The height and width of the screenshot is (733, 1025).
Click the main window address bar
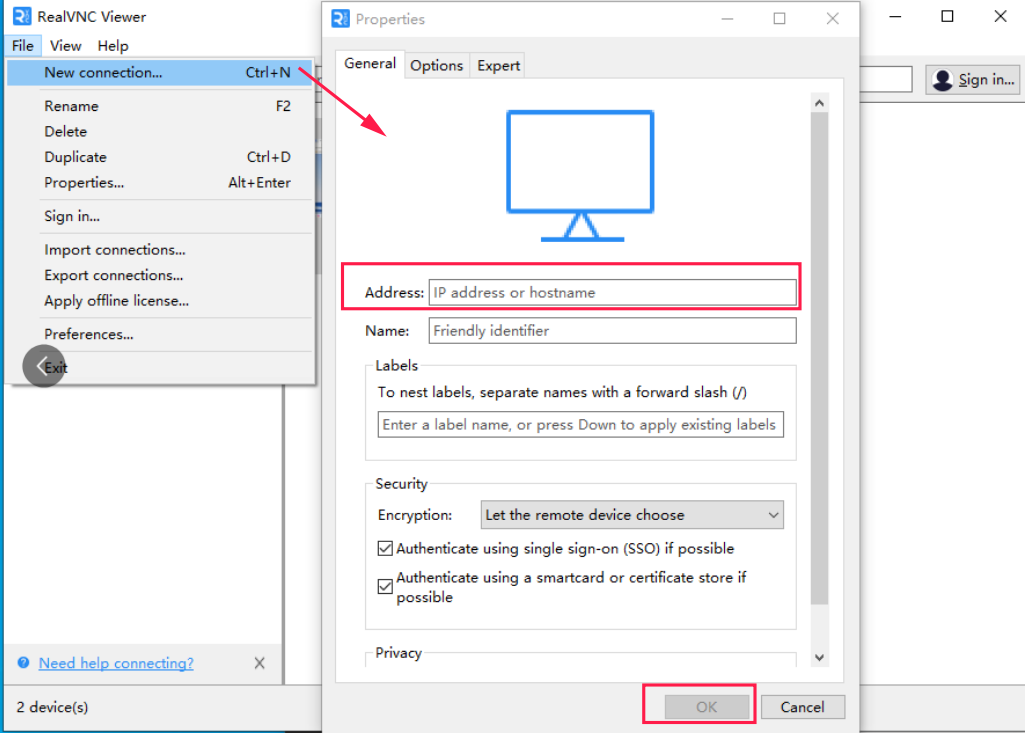[x=886, y=79]
